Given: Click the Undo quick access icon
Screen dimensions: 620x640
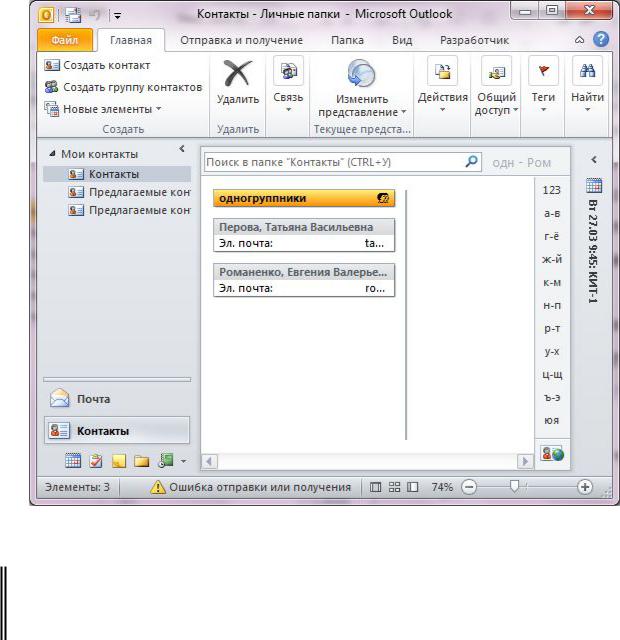Looking at the screenshot, I should 95,15.
